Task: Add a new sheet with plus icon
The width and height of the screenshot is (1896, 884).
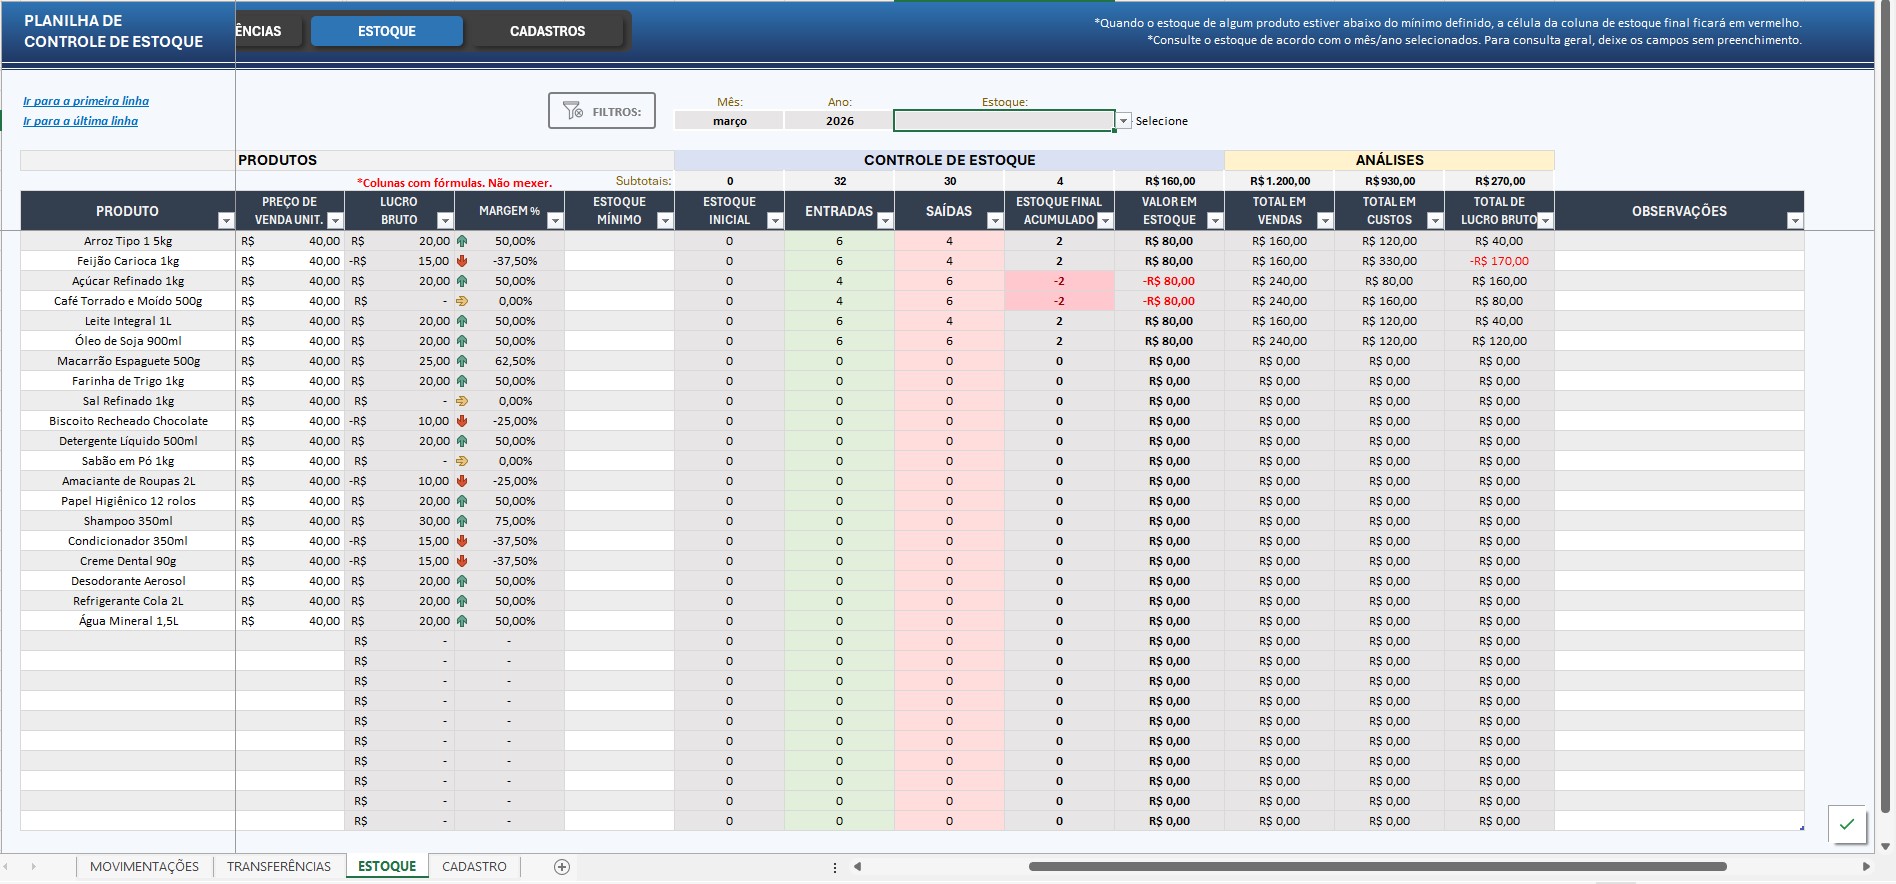Action: click(562, 867)
